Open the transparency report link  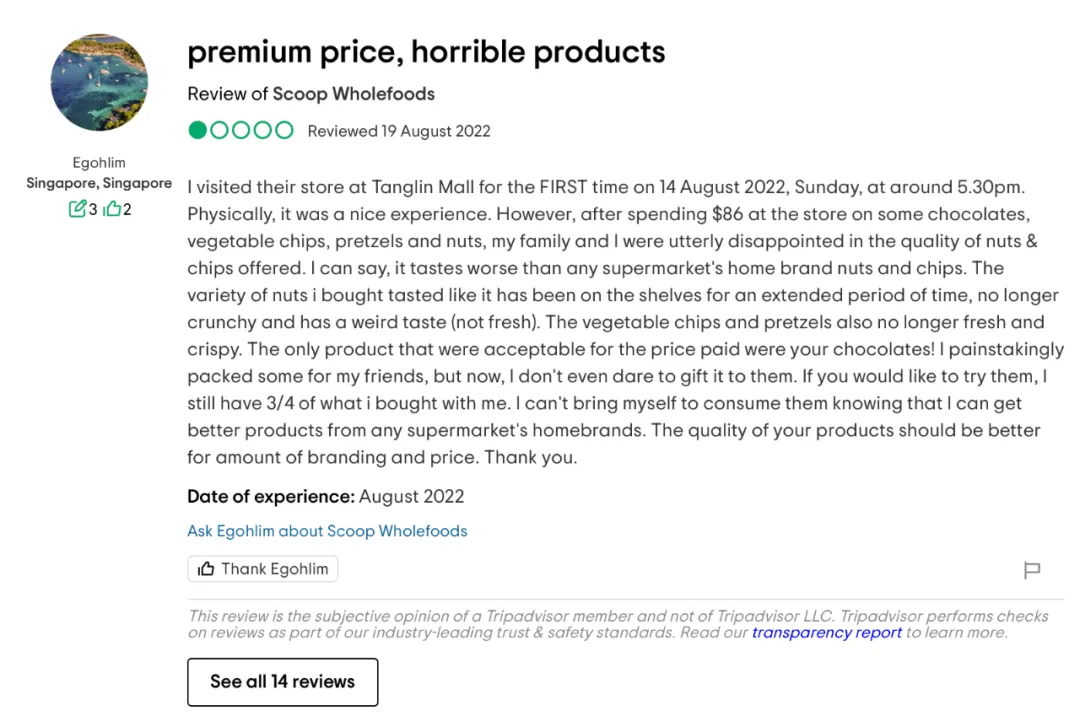(827, 632)
